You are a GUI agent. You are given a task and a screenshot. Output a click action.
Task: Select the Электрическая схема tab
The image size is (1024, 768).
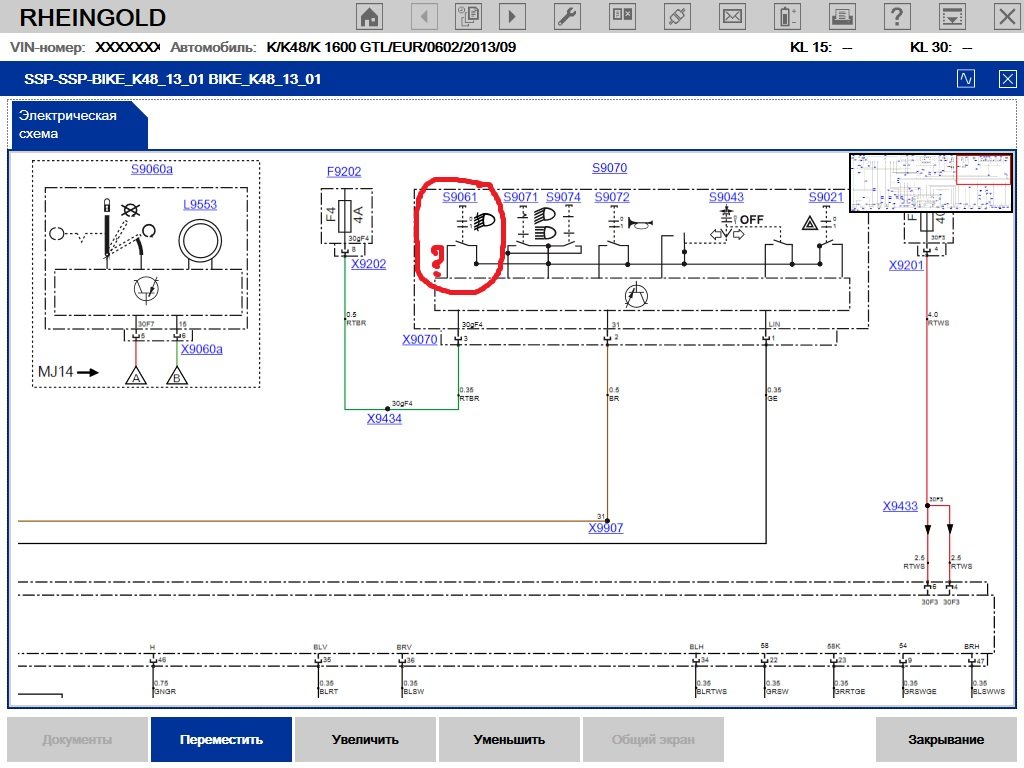point(68,124)
